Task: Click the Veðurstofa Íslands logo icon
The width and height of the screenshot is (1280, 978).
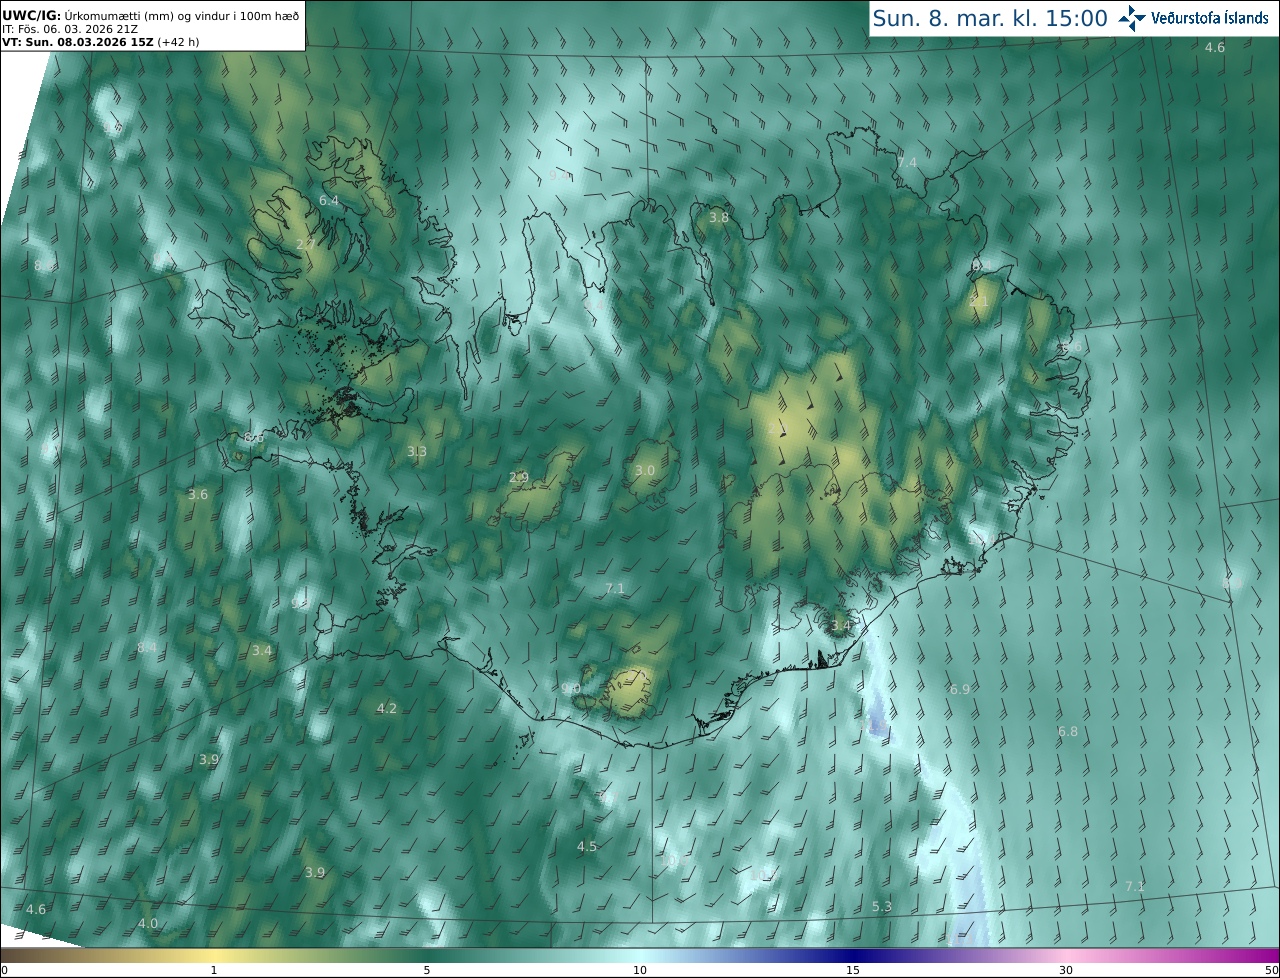Action: point(1133,18)
